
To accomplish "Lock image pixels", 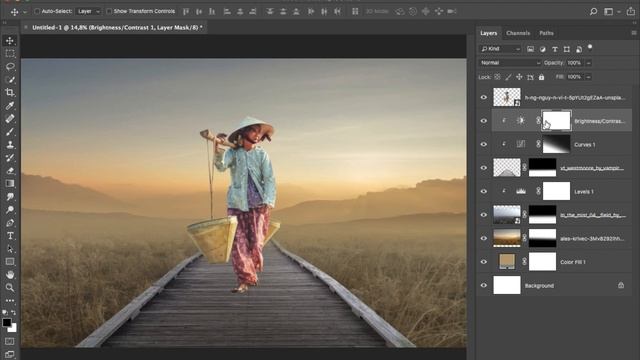I will coord(508,77).
